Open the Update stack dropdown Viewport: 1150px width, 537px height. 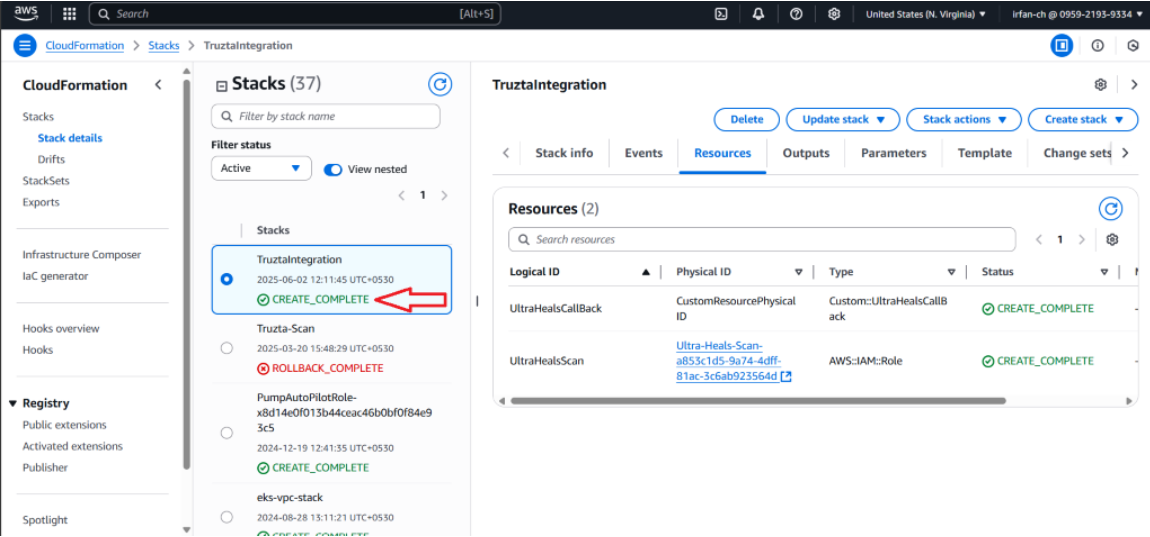844,120
